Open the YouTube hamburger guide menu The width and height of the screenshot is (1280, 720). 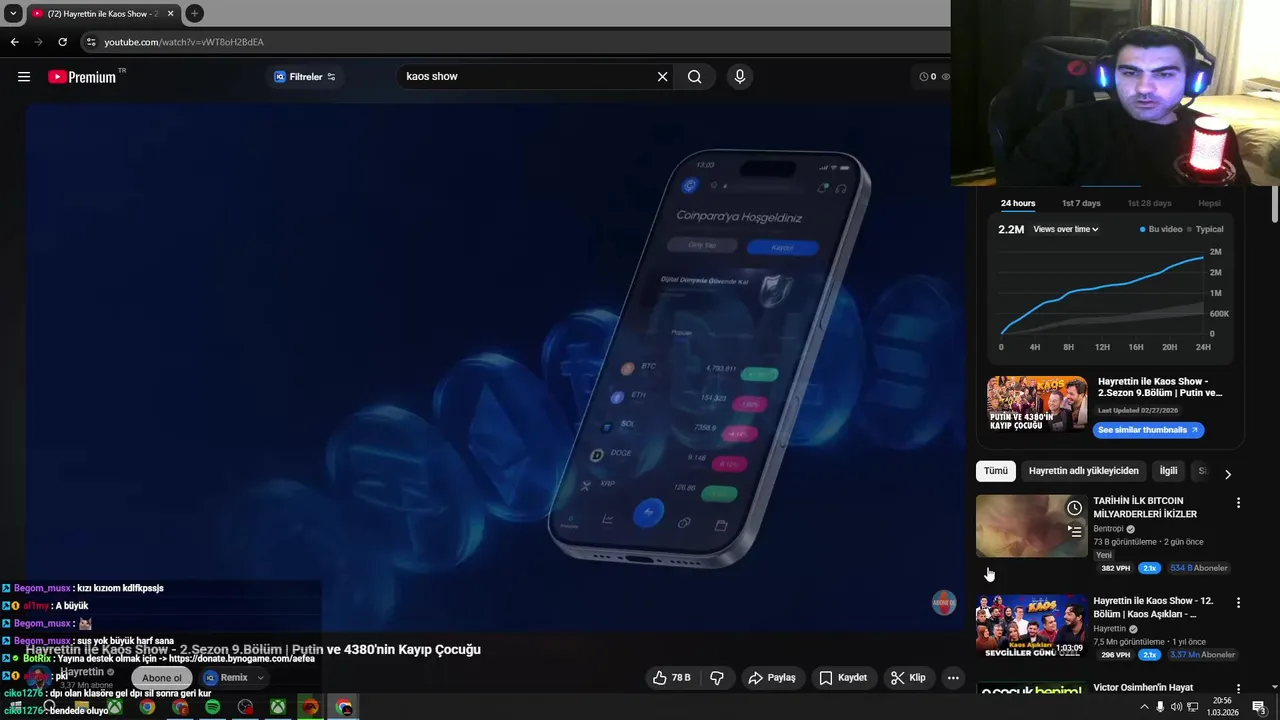24,77
